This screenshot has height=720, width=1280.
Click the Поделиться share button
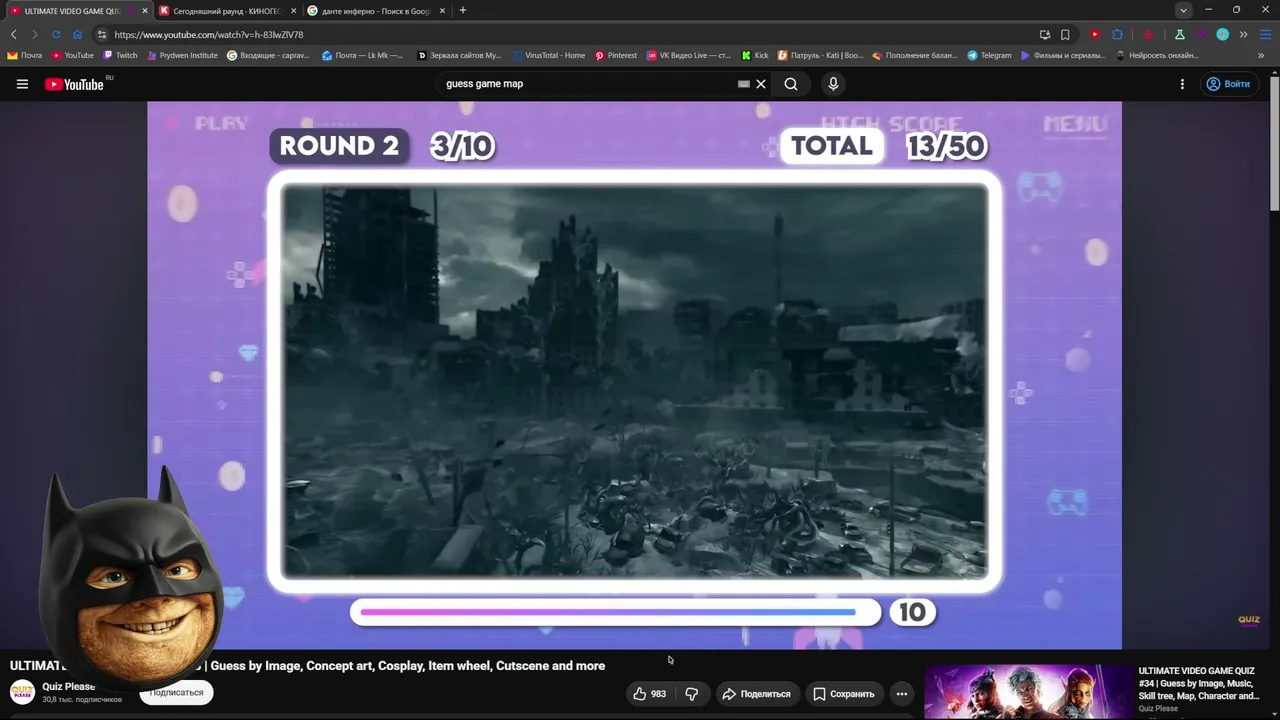pyautogui.click(x=756, y=694)
